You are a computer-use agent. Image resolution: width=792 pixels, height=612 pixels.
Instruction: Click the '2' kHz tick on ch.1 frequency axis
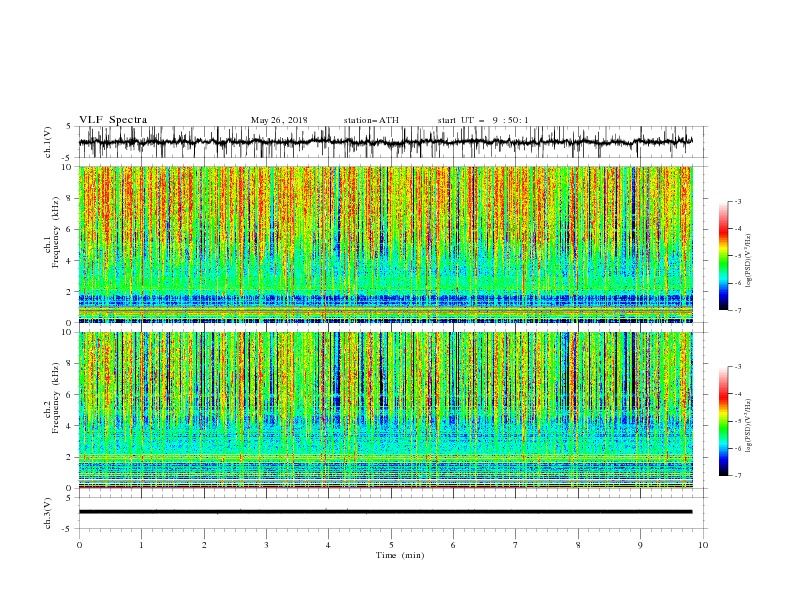(71, 292)
